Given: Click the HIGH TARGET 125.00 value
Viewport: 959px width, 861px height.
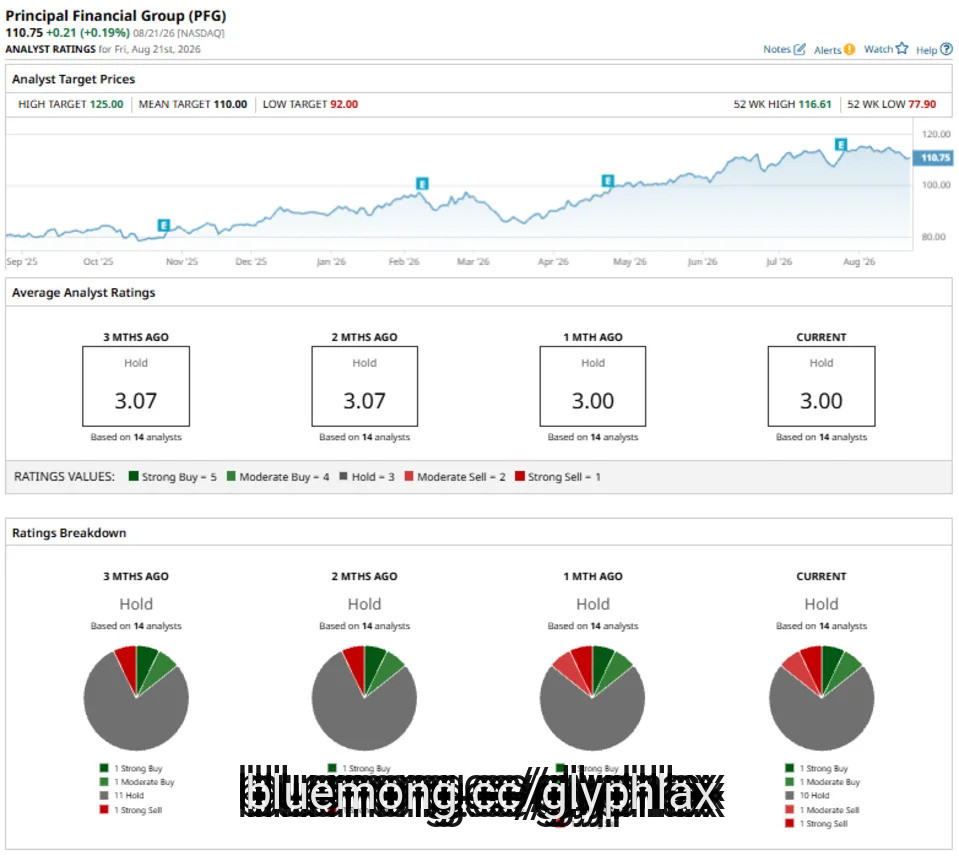Looking at the screenshot, I should (106, 104).
